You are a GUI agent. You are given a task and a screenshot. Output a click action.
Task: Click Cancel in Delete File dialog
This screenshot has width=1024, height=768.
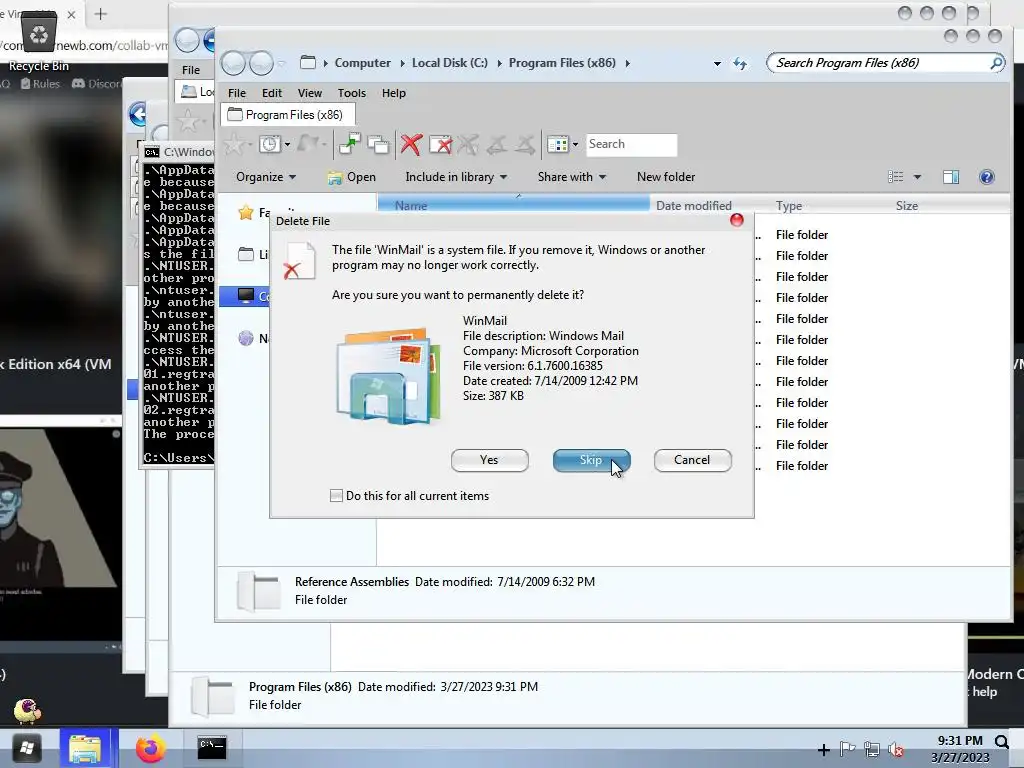pyautogui.click(x=692, y=460)
